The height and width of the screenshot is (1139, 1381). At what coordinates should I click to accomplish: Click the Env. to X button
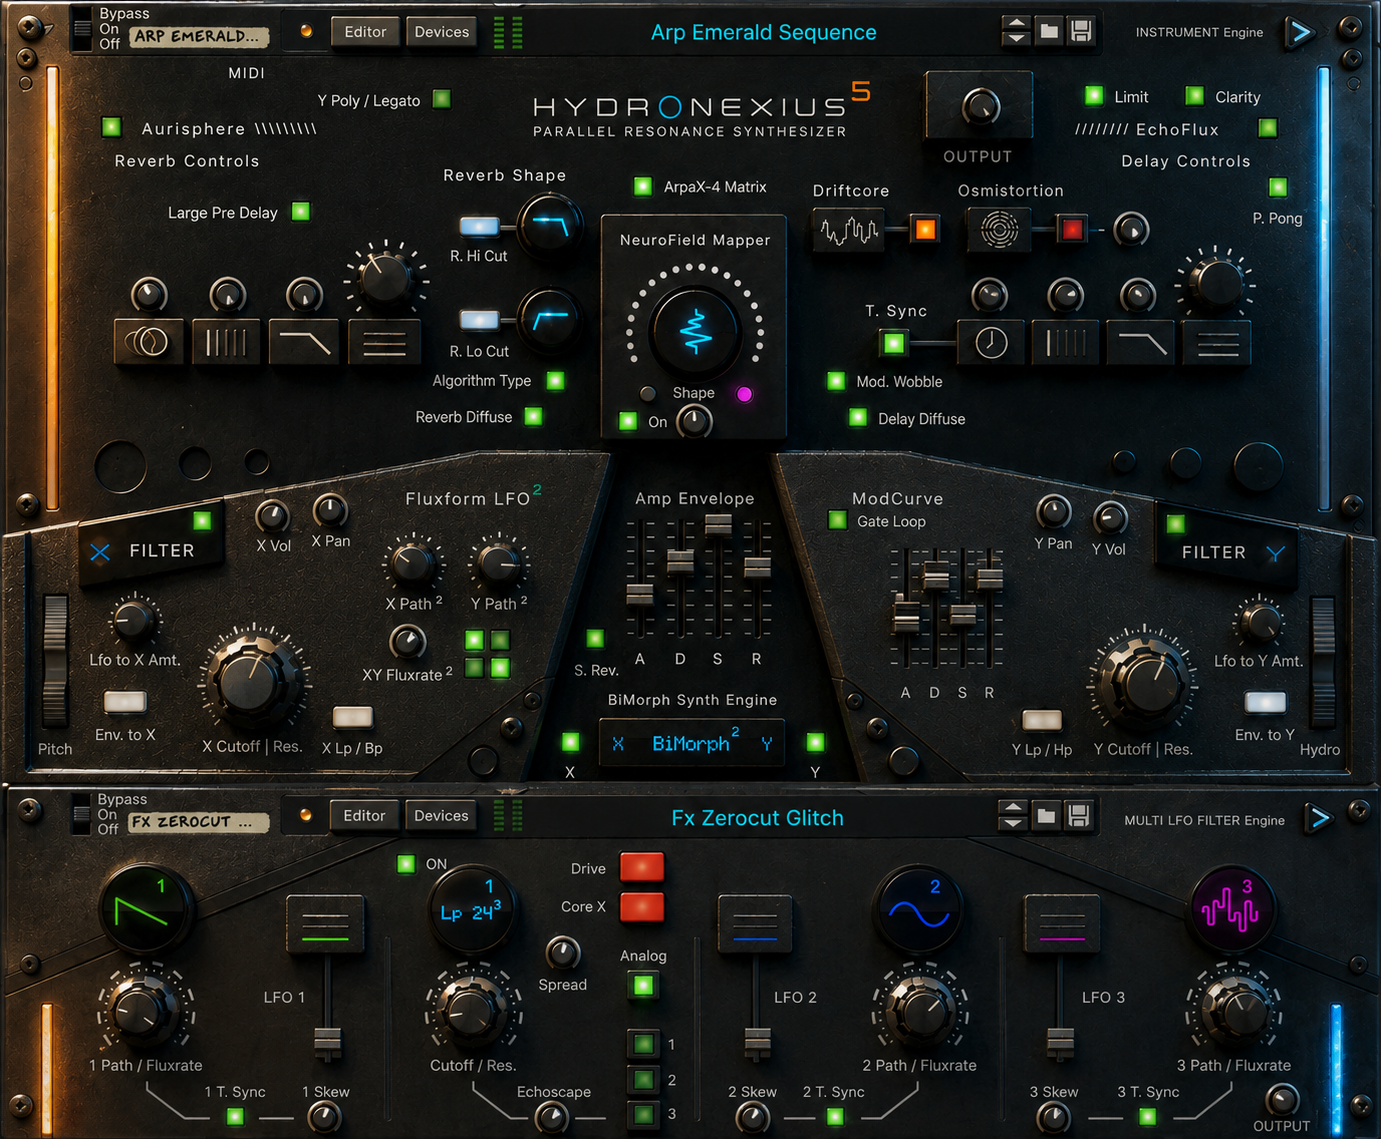pos(125,702)
